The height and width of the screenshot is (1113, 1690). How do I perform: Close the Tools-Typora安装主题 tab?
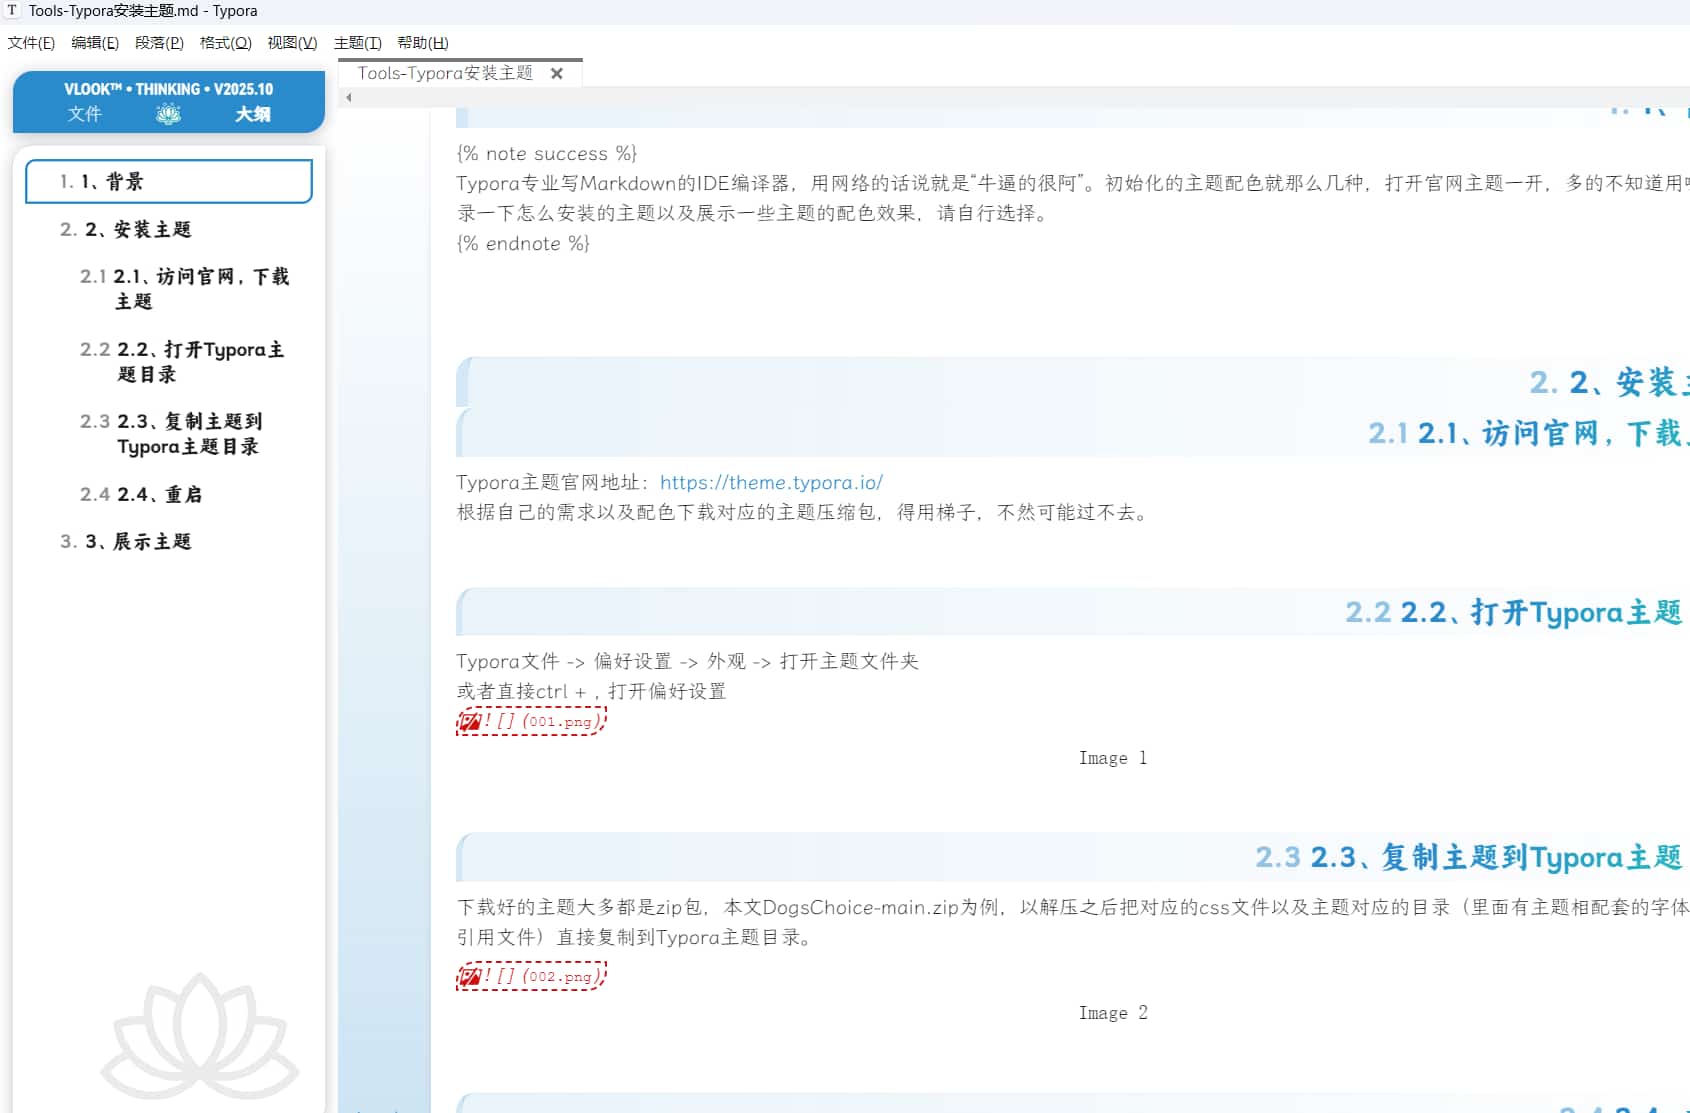pyautogui.click(x=557, y=73)
